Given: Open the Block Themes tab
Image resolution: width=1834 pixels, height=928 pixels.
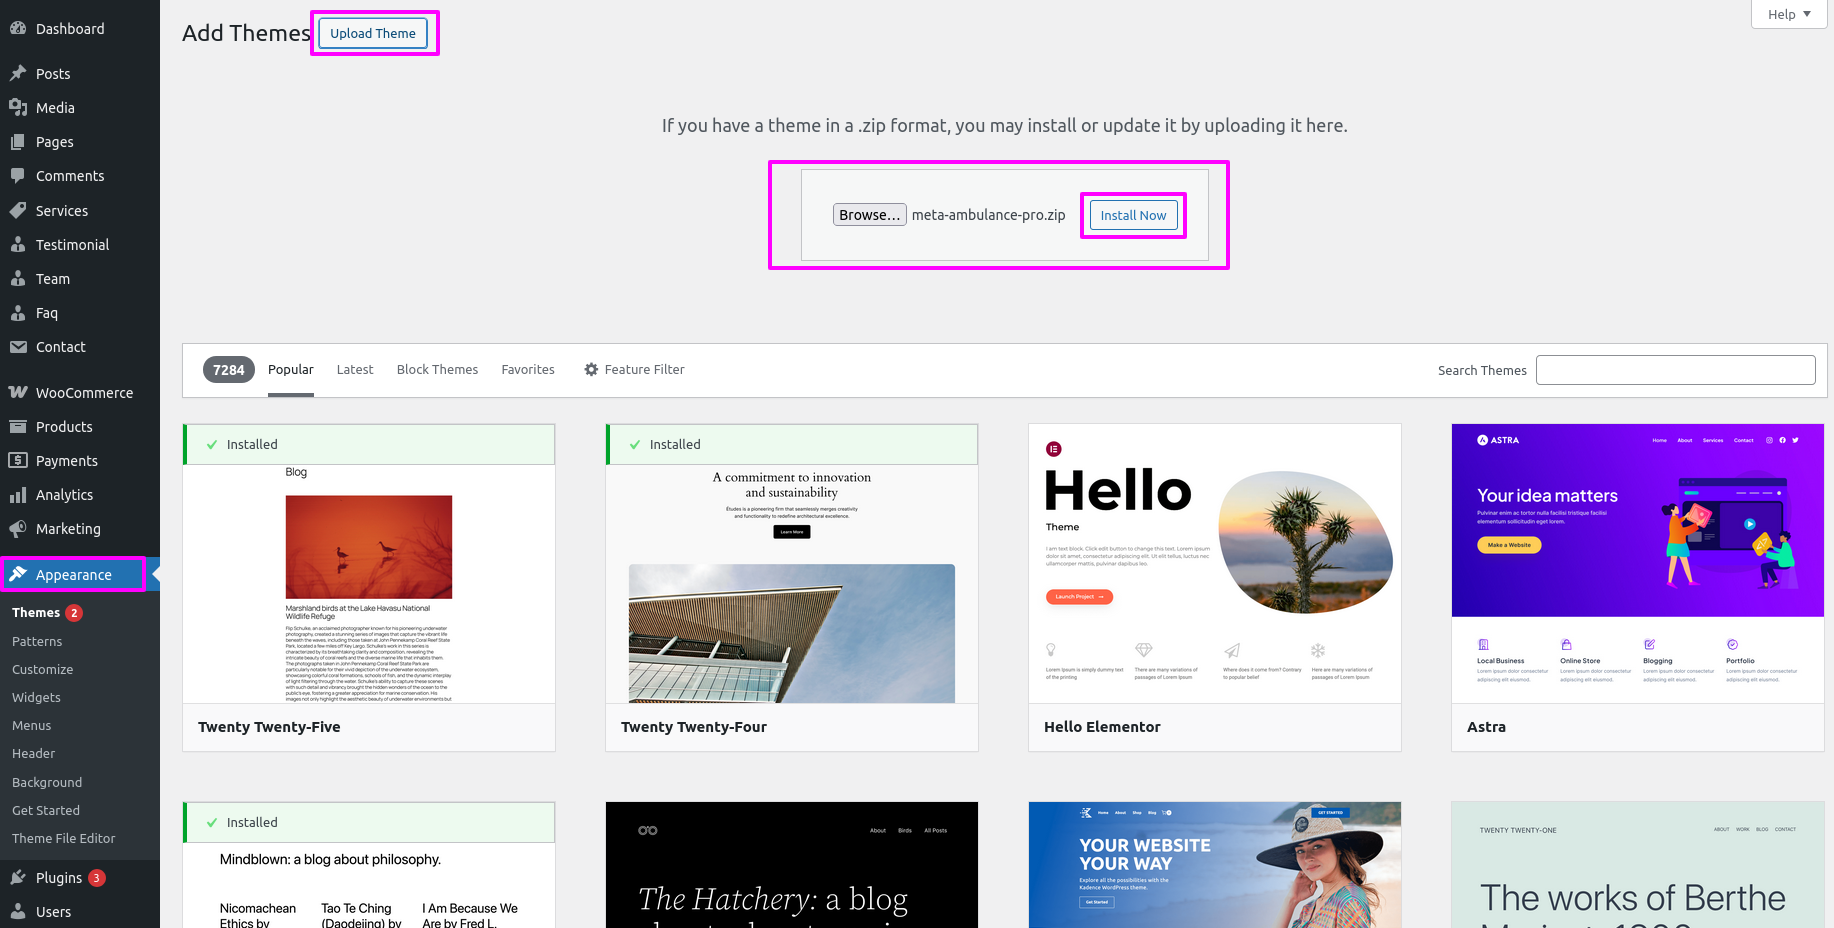Looking at the screenshot, I should 437,369.
